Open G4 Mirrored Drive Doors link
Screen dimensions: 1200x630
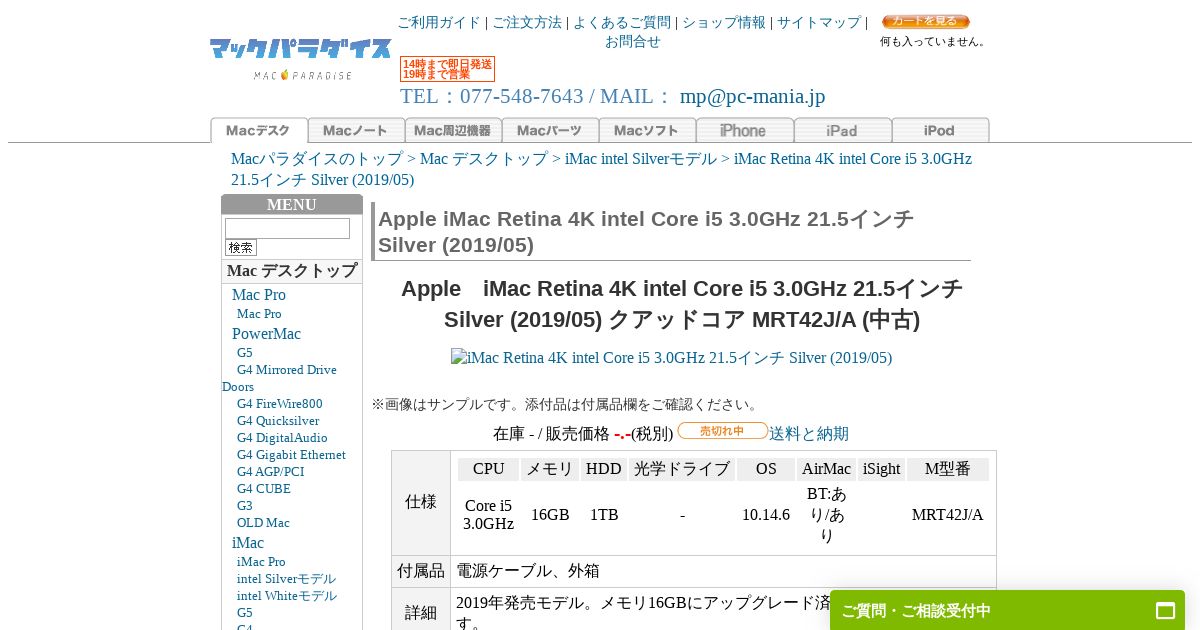280,378
